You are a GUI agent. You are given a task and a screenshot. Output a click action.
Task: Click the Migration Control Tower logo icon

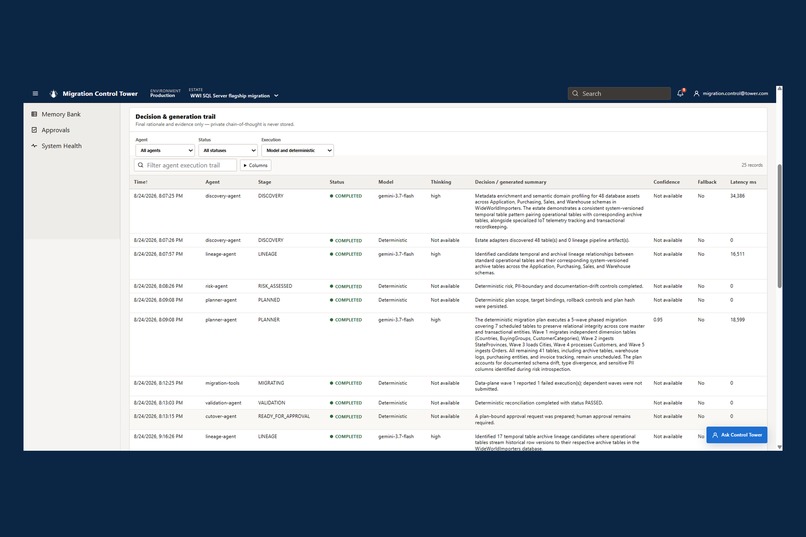53,94
